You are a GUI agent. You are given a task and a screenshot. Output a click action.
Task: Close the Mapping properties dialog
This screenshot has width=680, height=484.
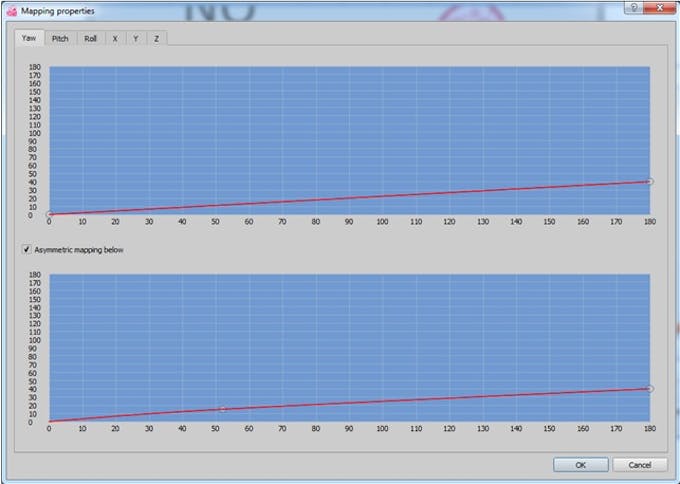(660, 7)
